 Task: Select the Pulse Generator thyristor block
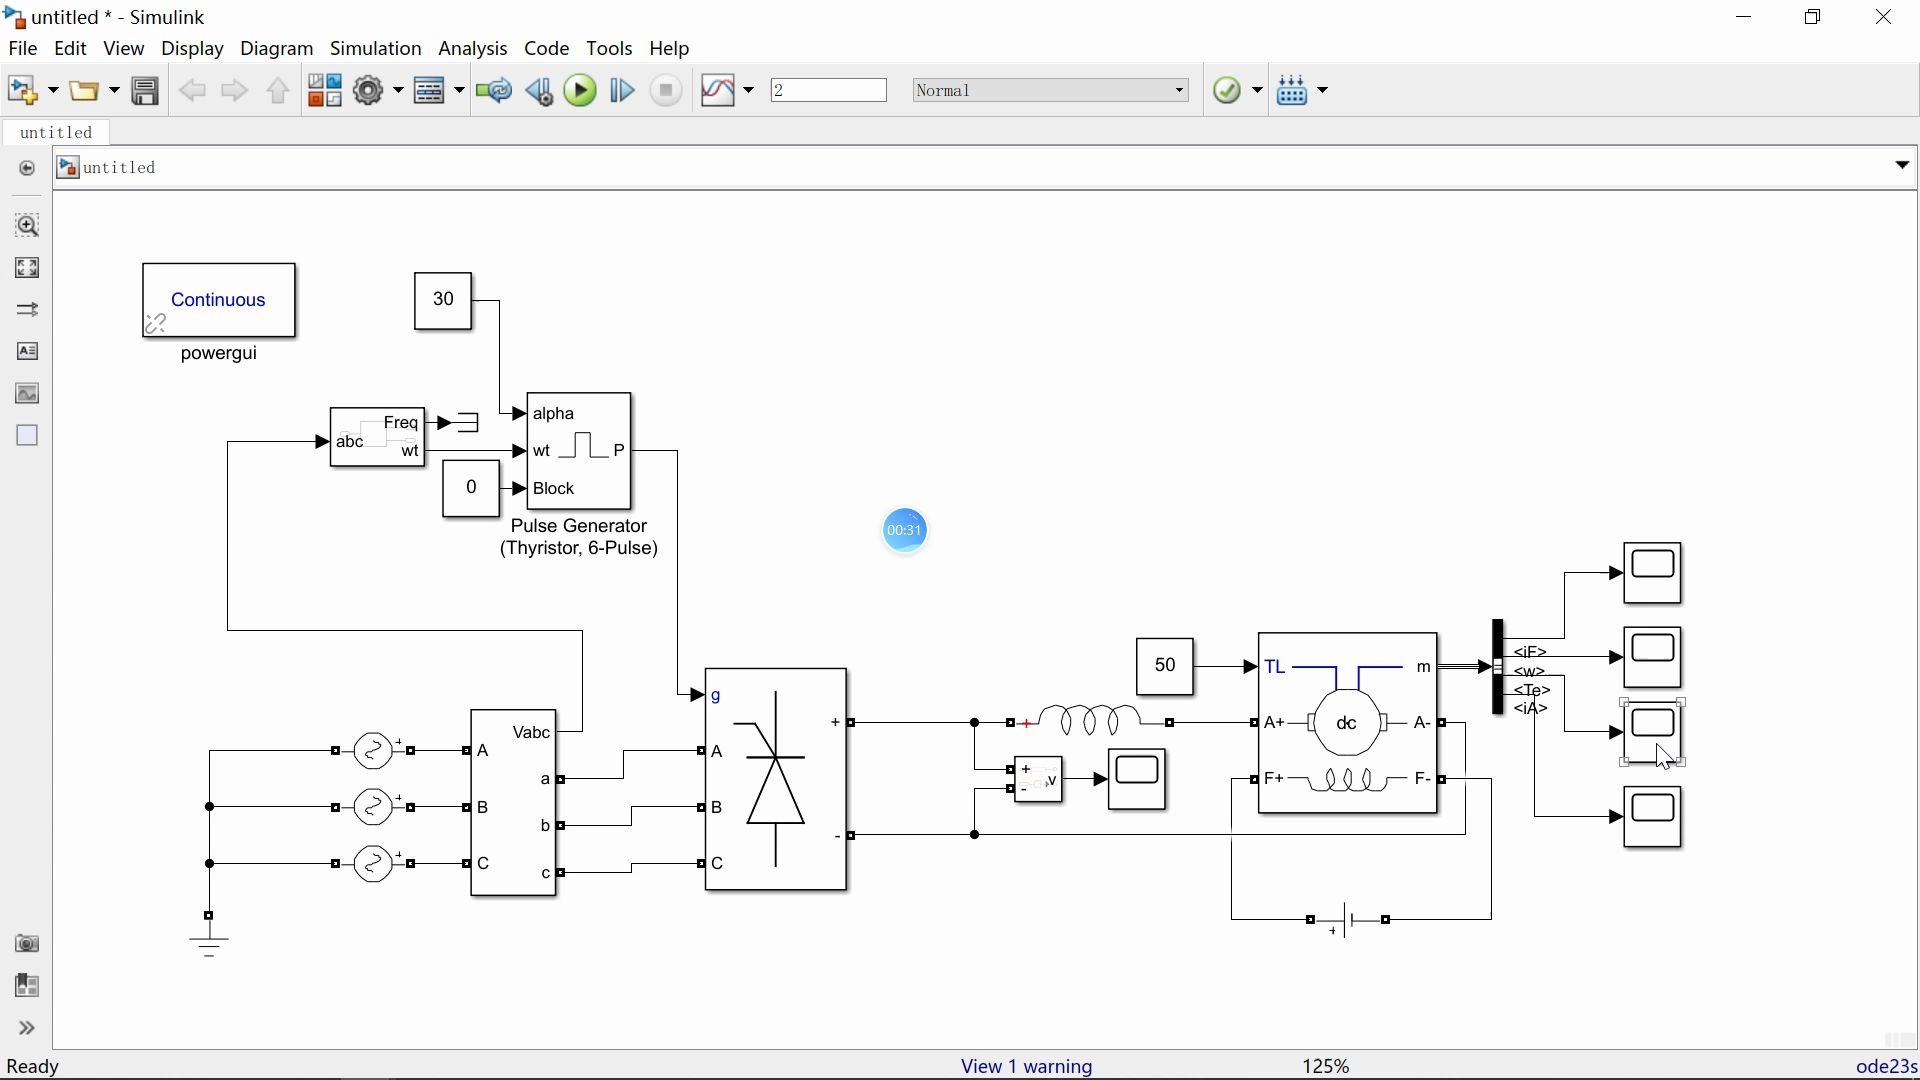tap(580, 451)
